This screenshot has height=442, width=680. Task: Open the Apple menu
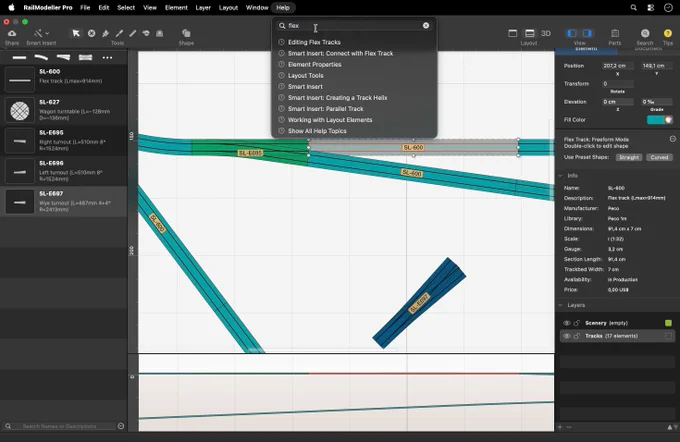point(12,7)
